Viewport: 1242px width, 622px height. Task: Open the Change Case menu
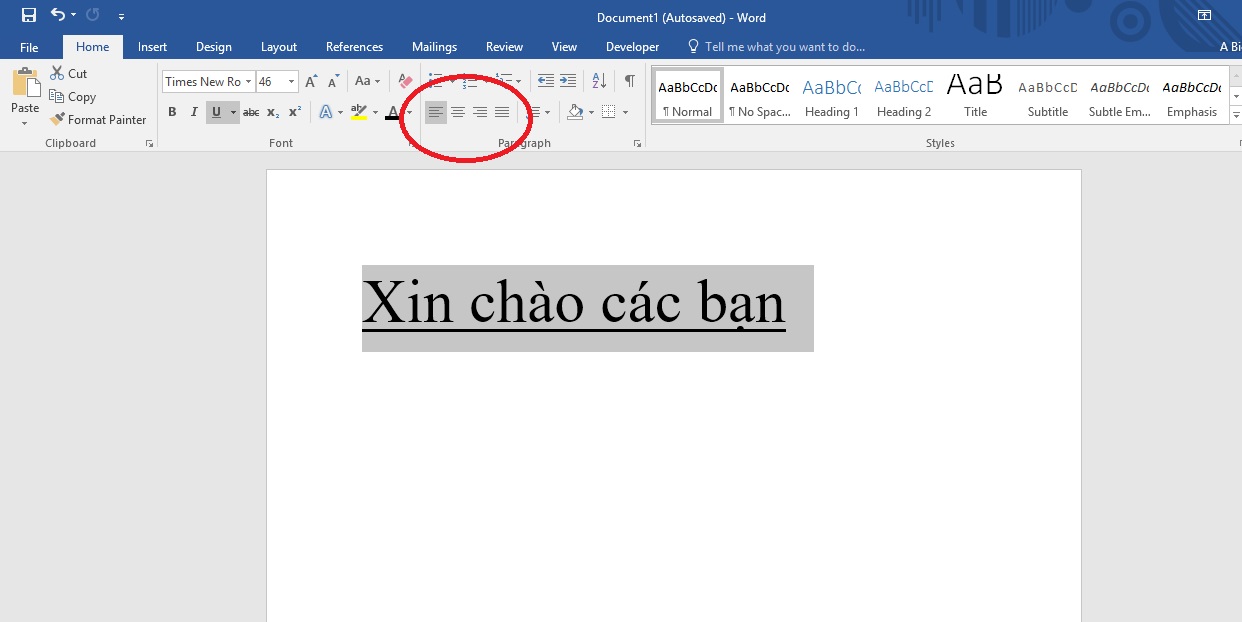[x=367, y=82]
